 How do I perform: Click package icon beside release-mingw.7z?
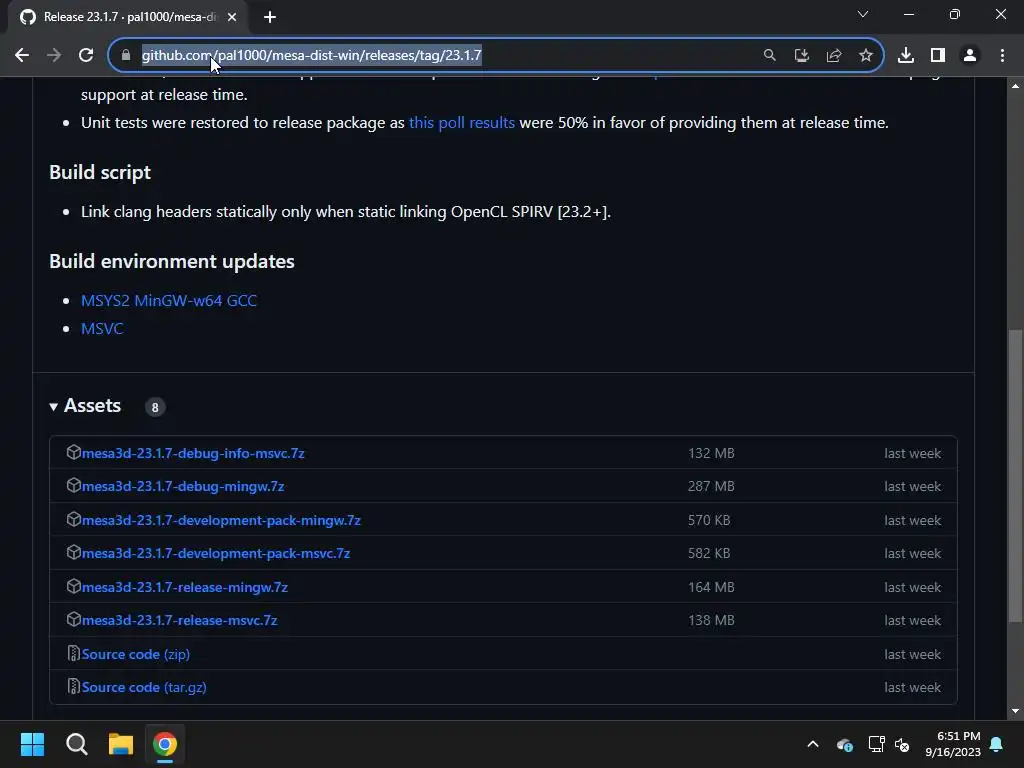pyautogui.click(x=73, y=586)
